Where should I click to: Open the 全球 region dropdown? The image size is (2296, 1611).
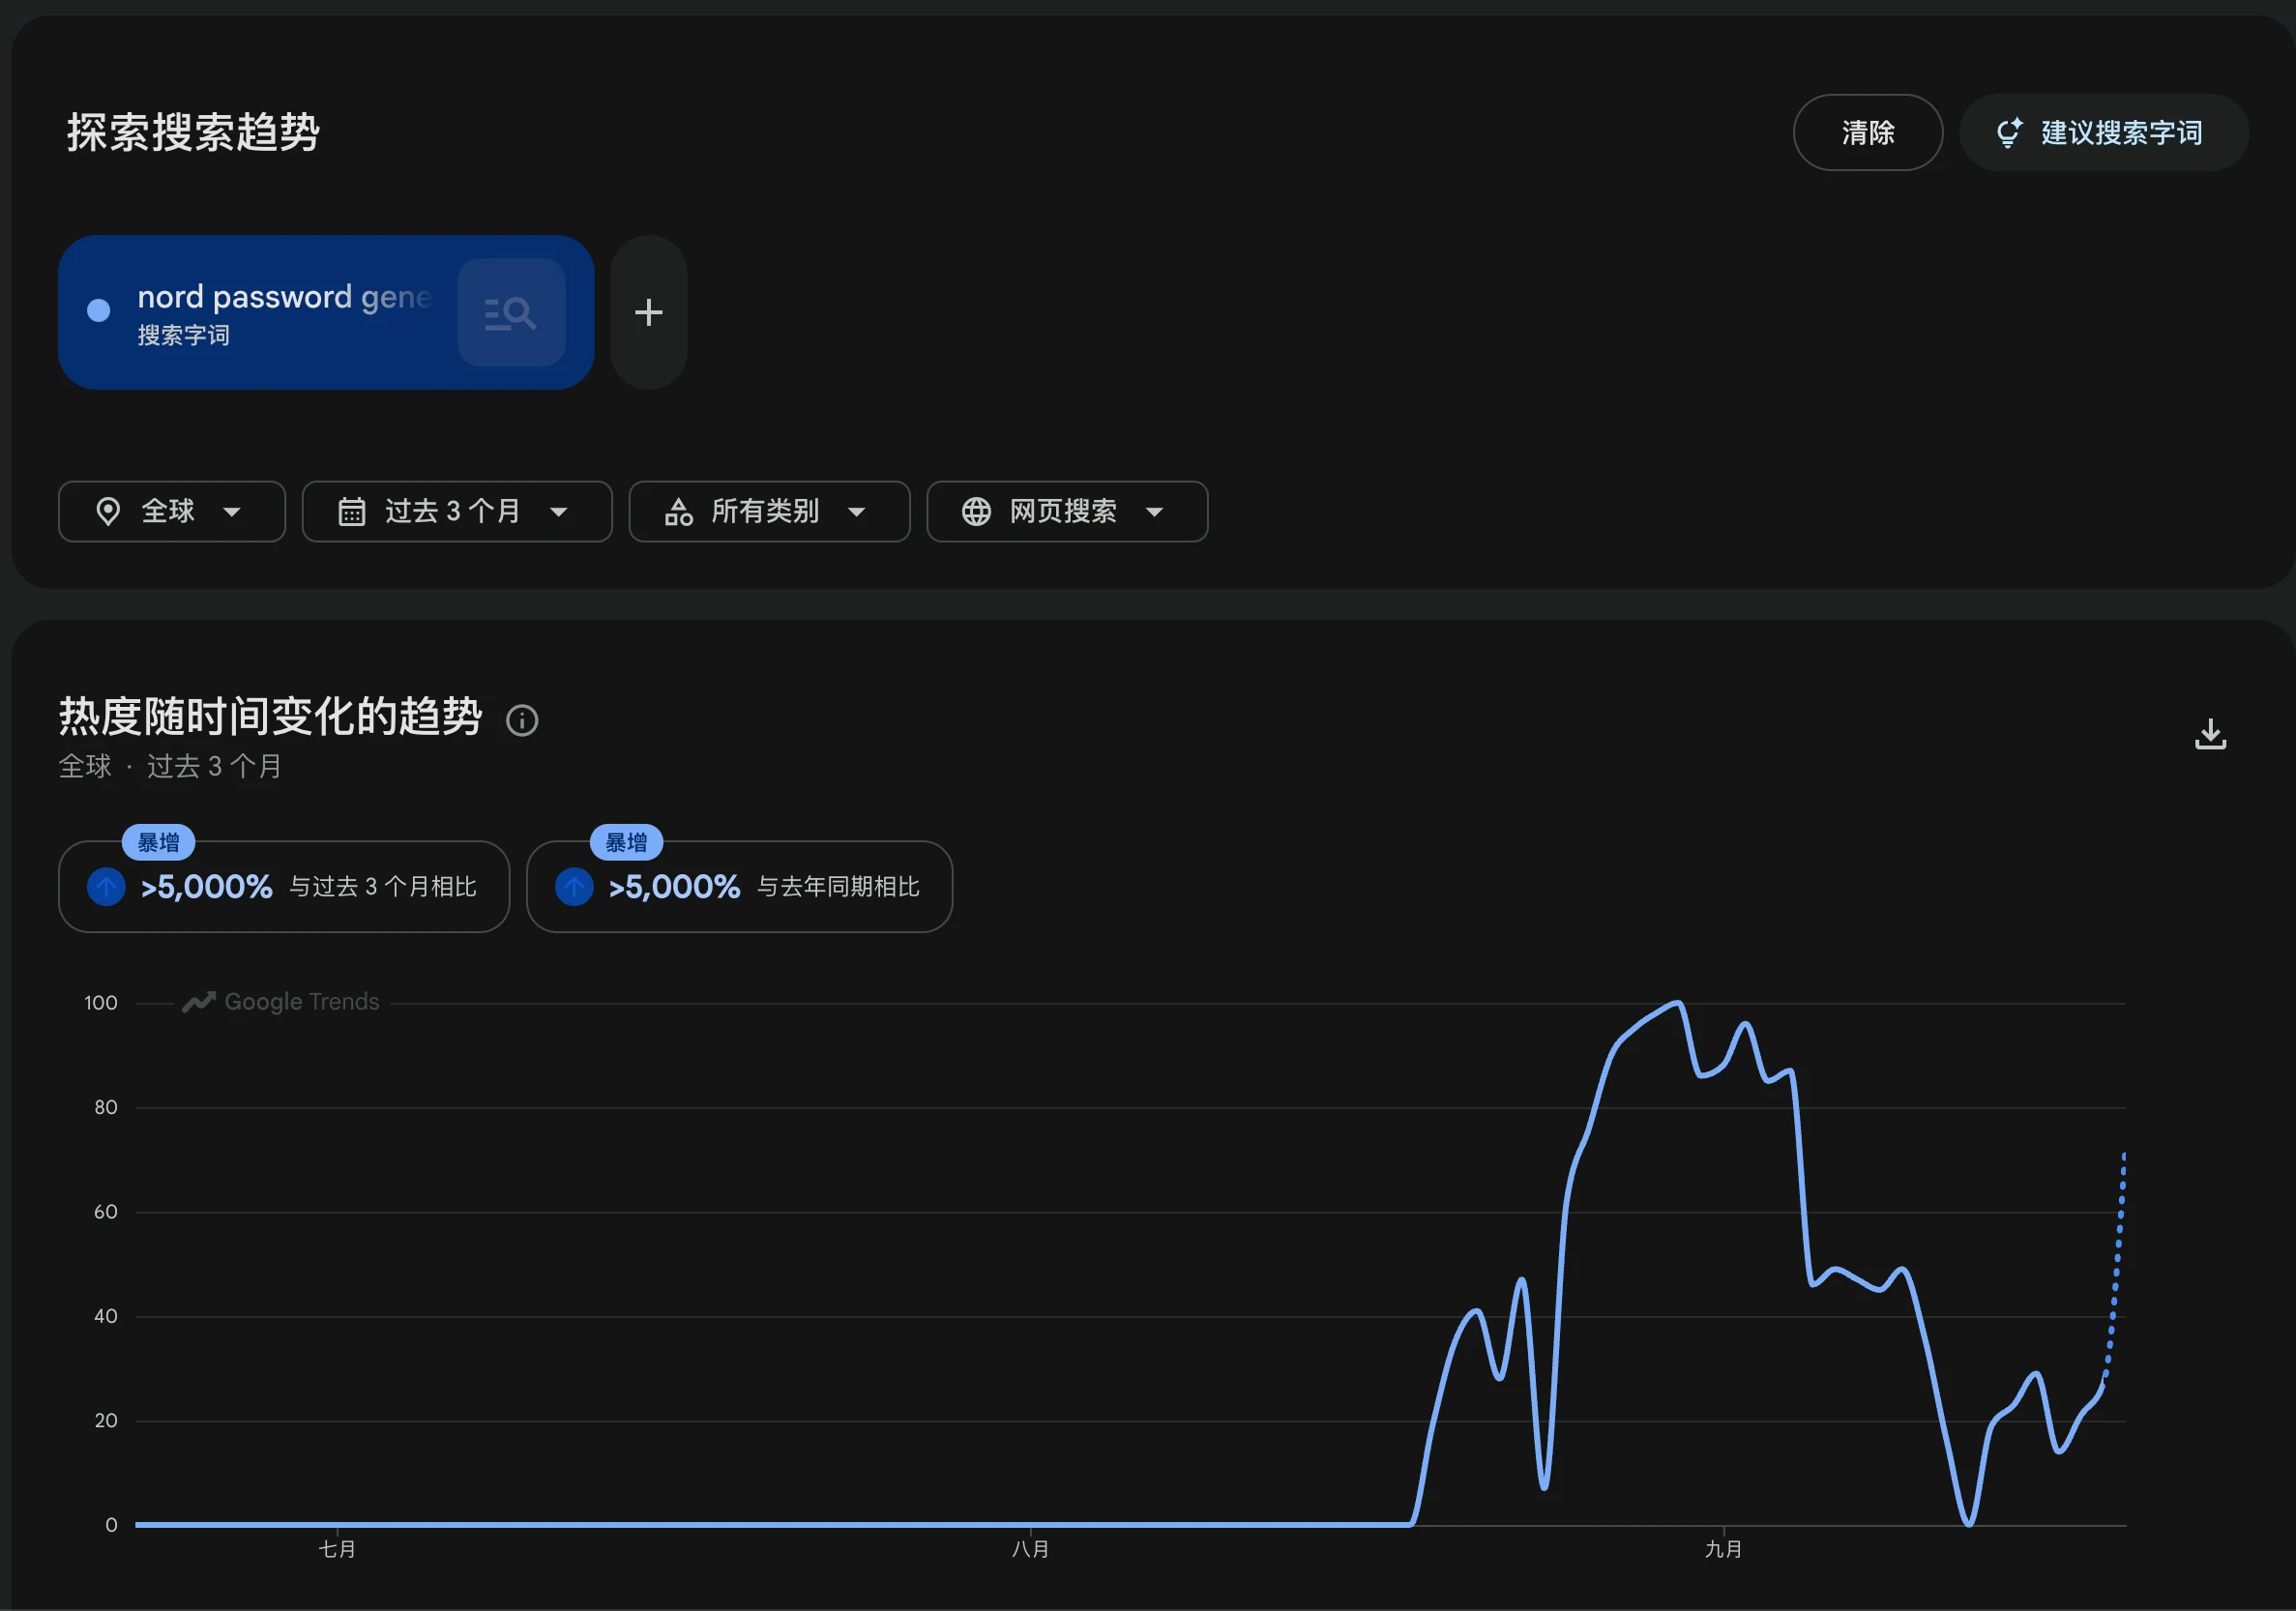[x=172, y=512]
